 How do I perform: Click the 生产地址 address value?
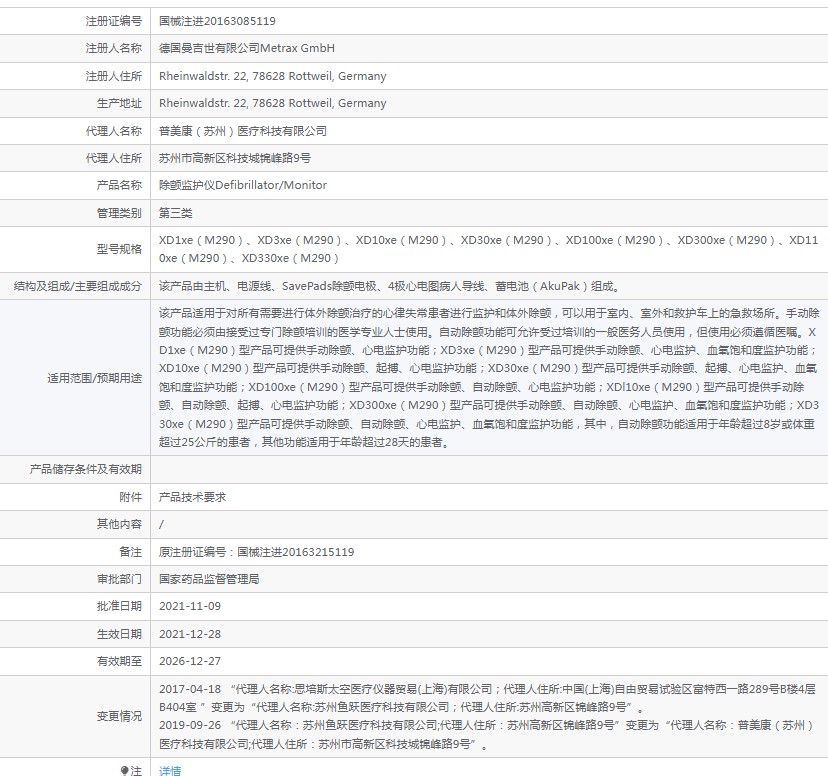click(272, 103)
